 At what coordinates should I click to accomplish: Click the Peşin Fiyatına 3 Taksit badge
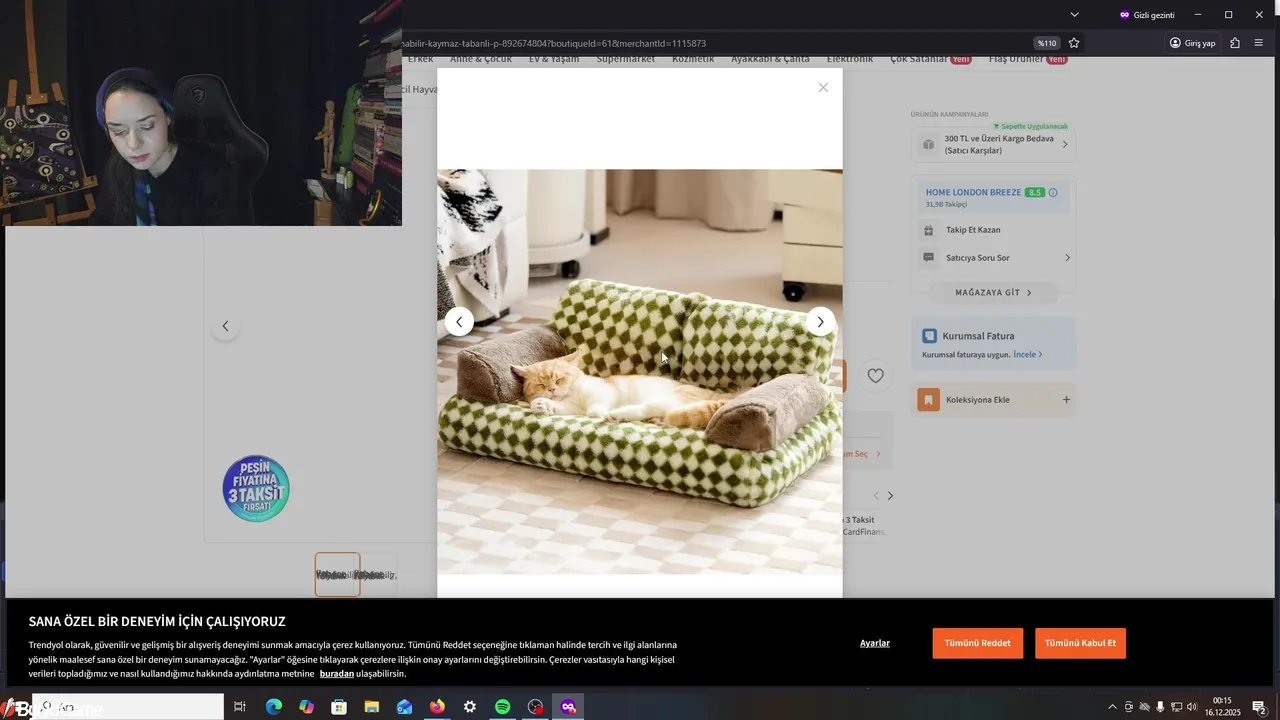coord(256,488)
